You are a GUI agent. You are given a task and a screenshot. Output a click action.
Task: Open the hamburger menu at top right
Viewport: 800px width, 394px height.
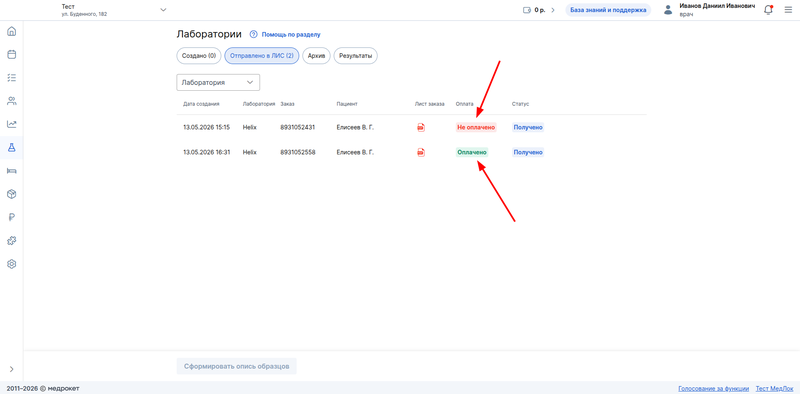coord(788,10)
